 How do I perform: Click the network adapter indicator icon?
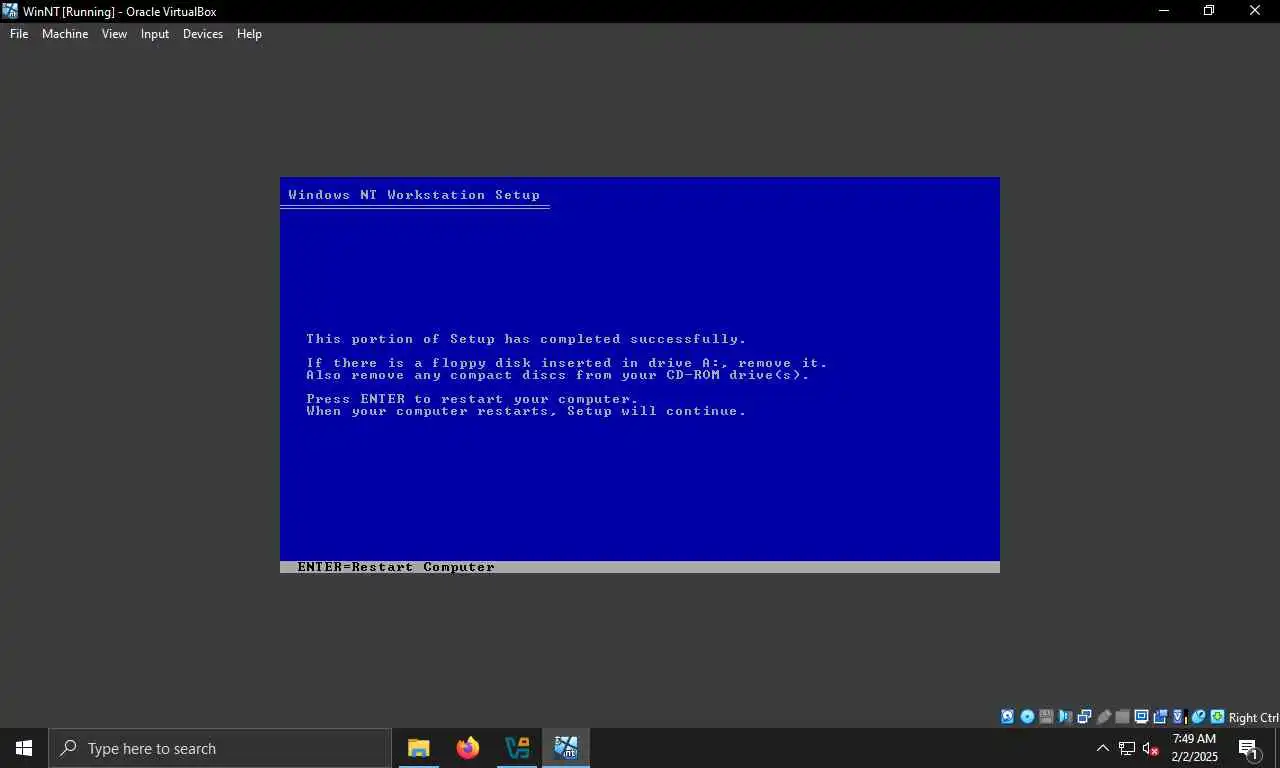(1084, 717)
